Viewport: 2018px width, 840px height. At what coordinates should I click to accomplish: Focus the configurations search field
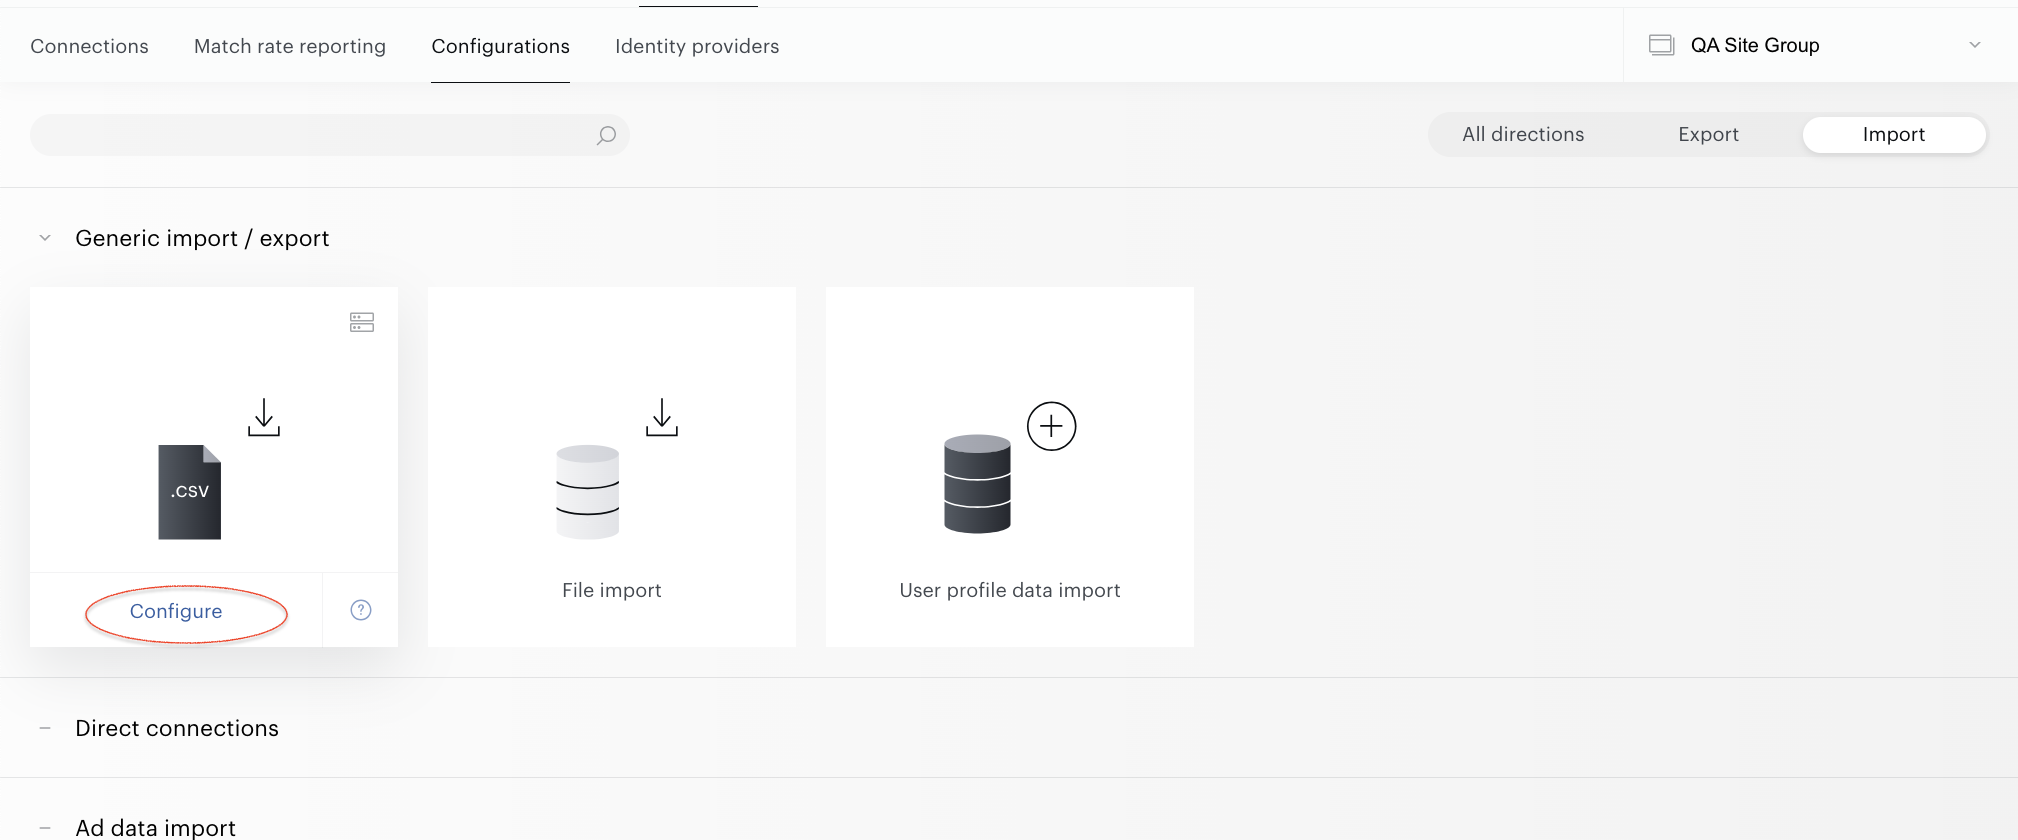(x=330, y=135)
